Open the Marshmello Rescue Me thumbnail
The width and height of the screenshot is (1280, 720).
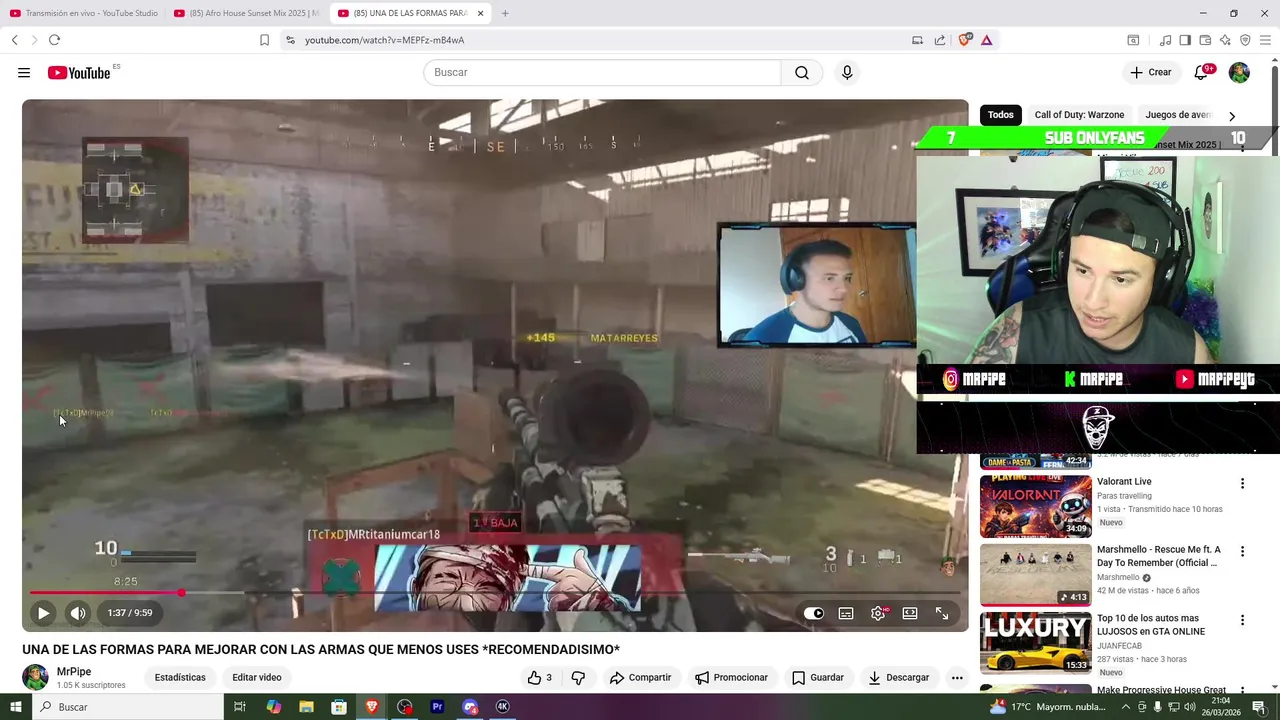tap(1035, 575)
